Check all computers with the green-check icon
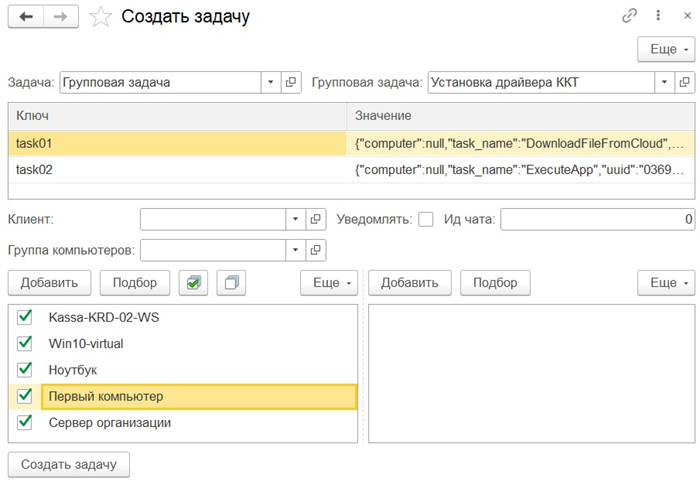This screenshot has width=700, height=485. [x=194, y=283]
